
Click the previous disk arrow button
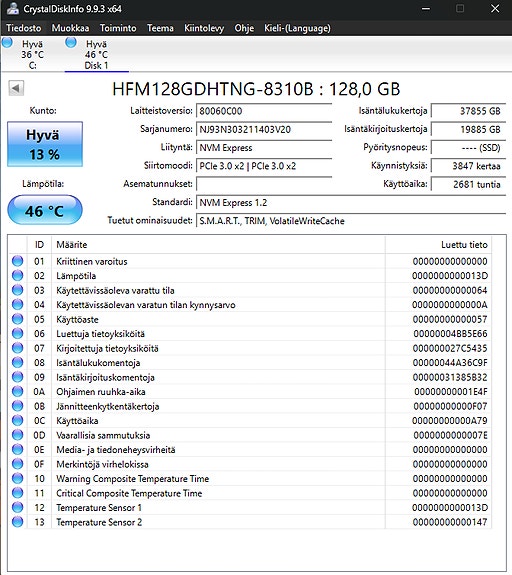click(16, 88)
